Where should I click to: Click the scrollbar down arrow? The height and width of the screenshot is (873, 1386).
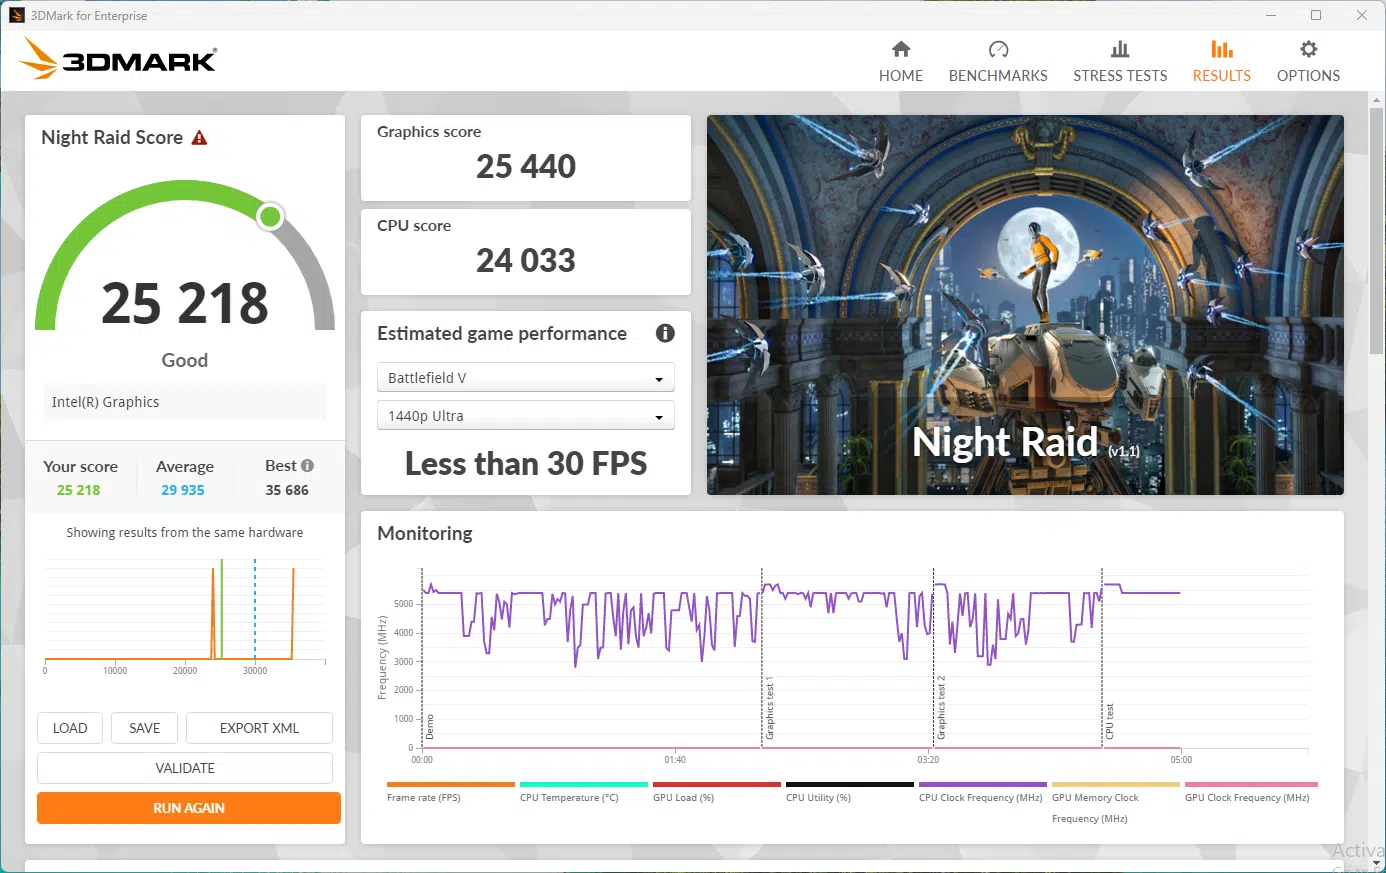(1377, 863)
